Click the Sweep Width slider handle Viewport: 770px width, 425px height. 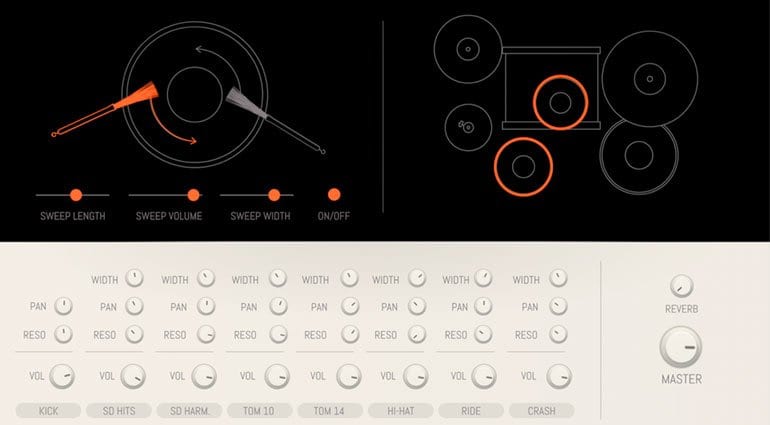[274, 195]
